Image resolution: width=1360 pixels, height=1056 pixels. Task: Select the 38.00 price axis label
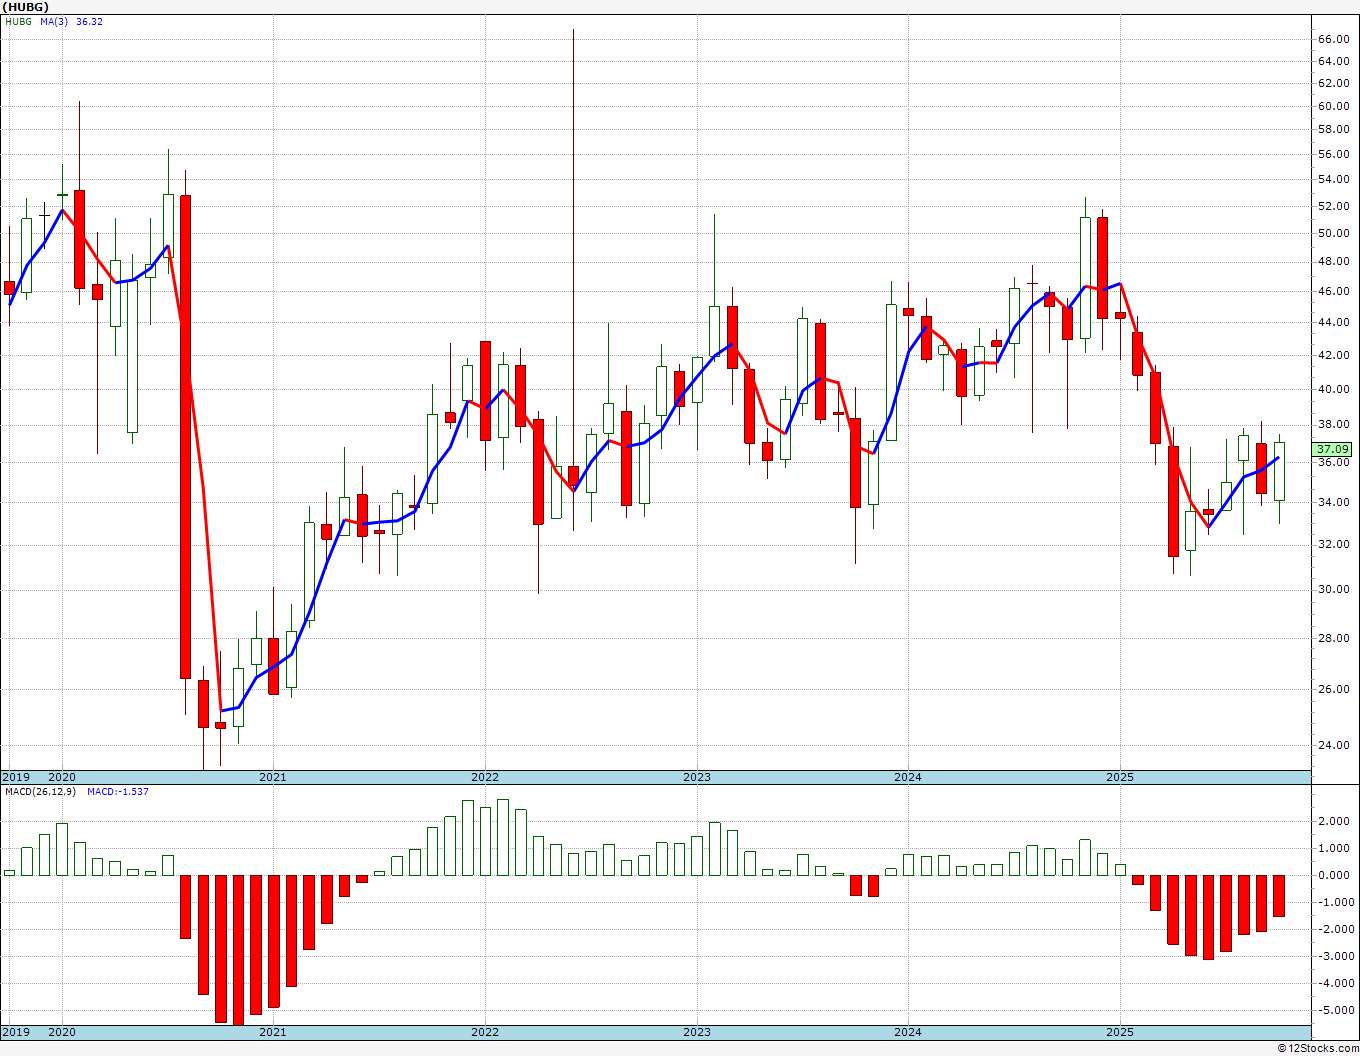[1334, 424]
